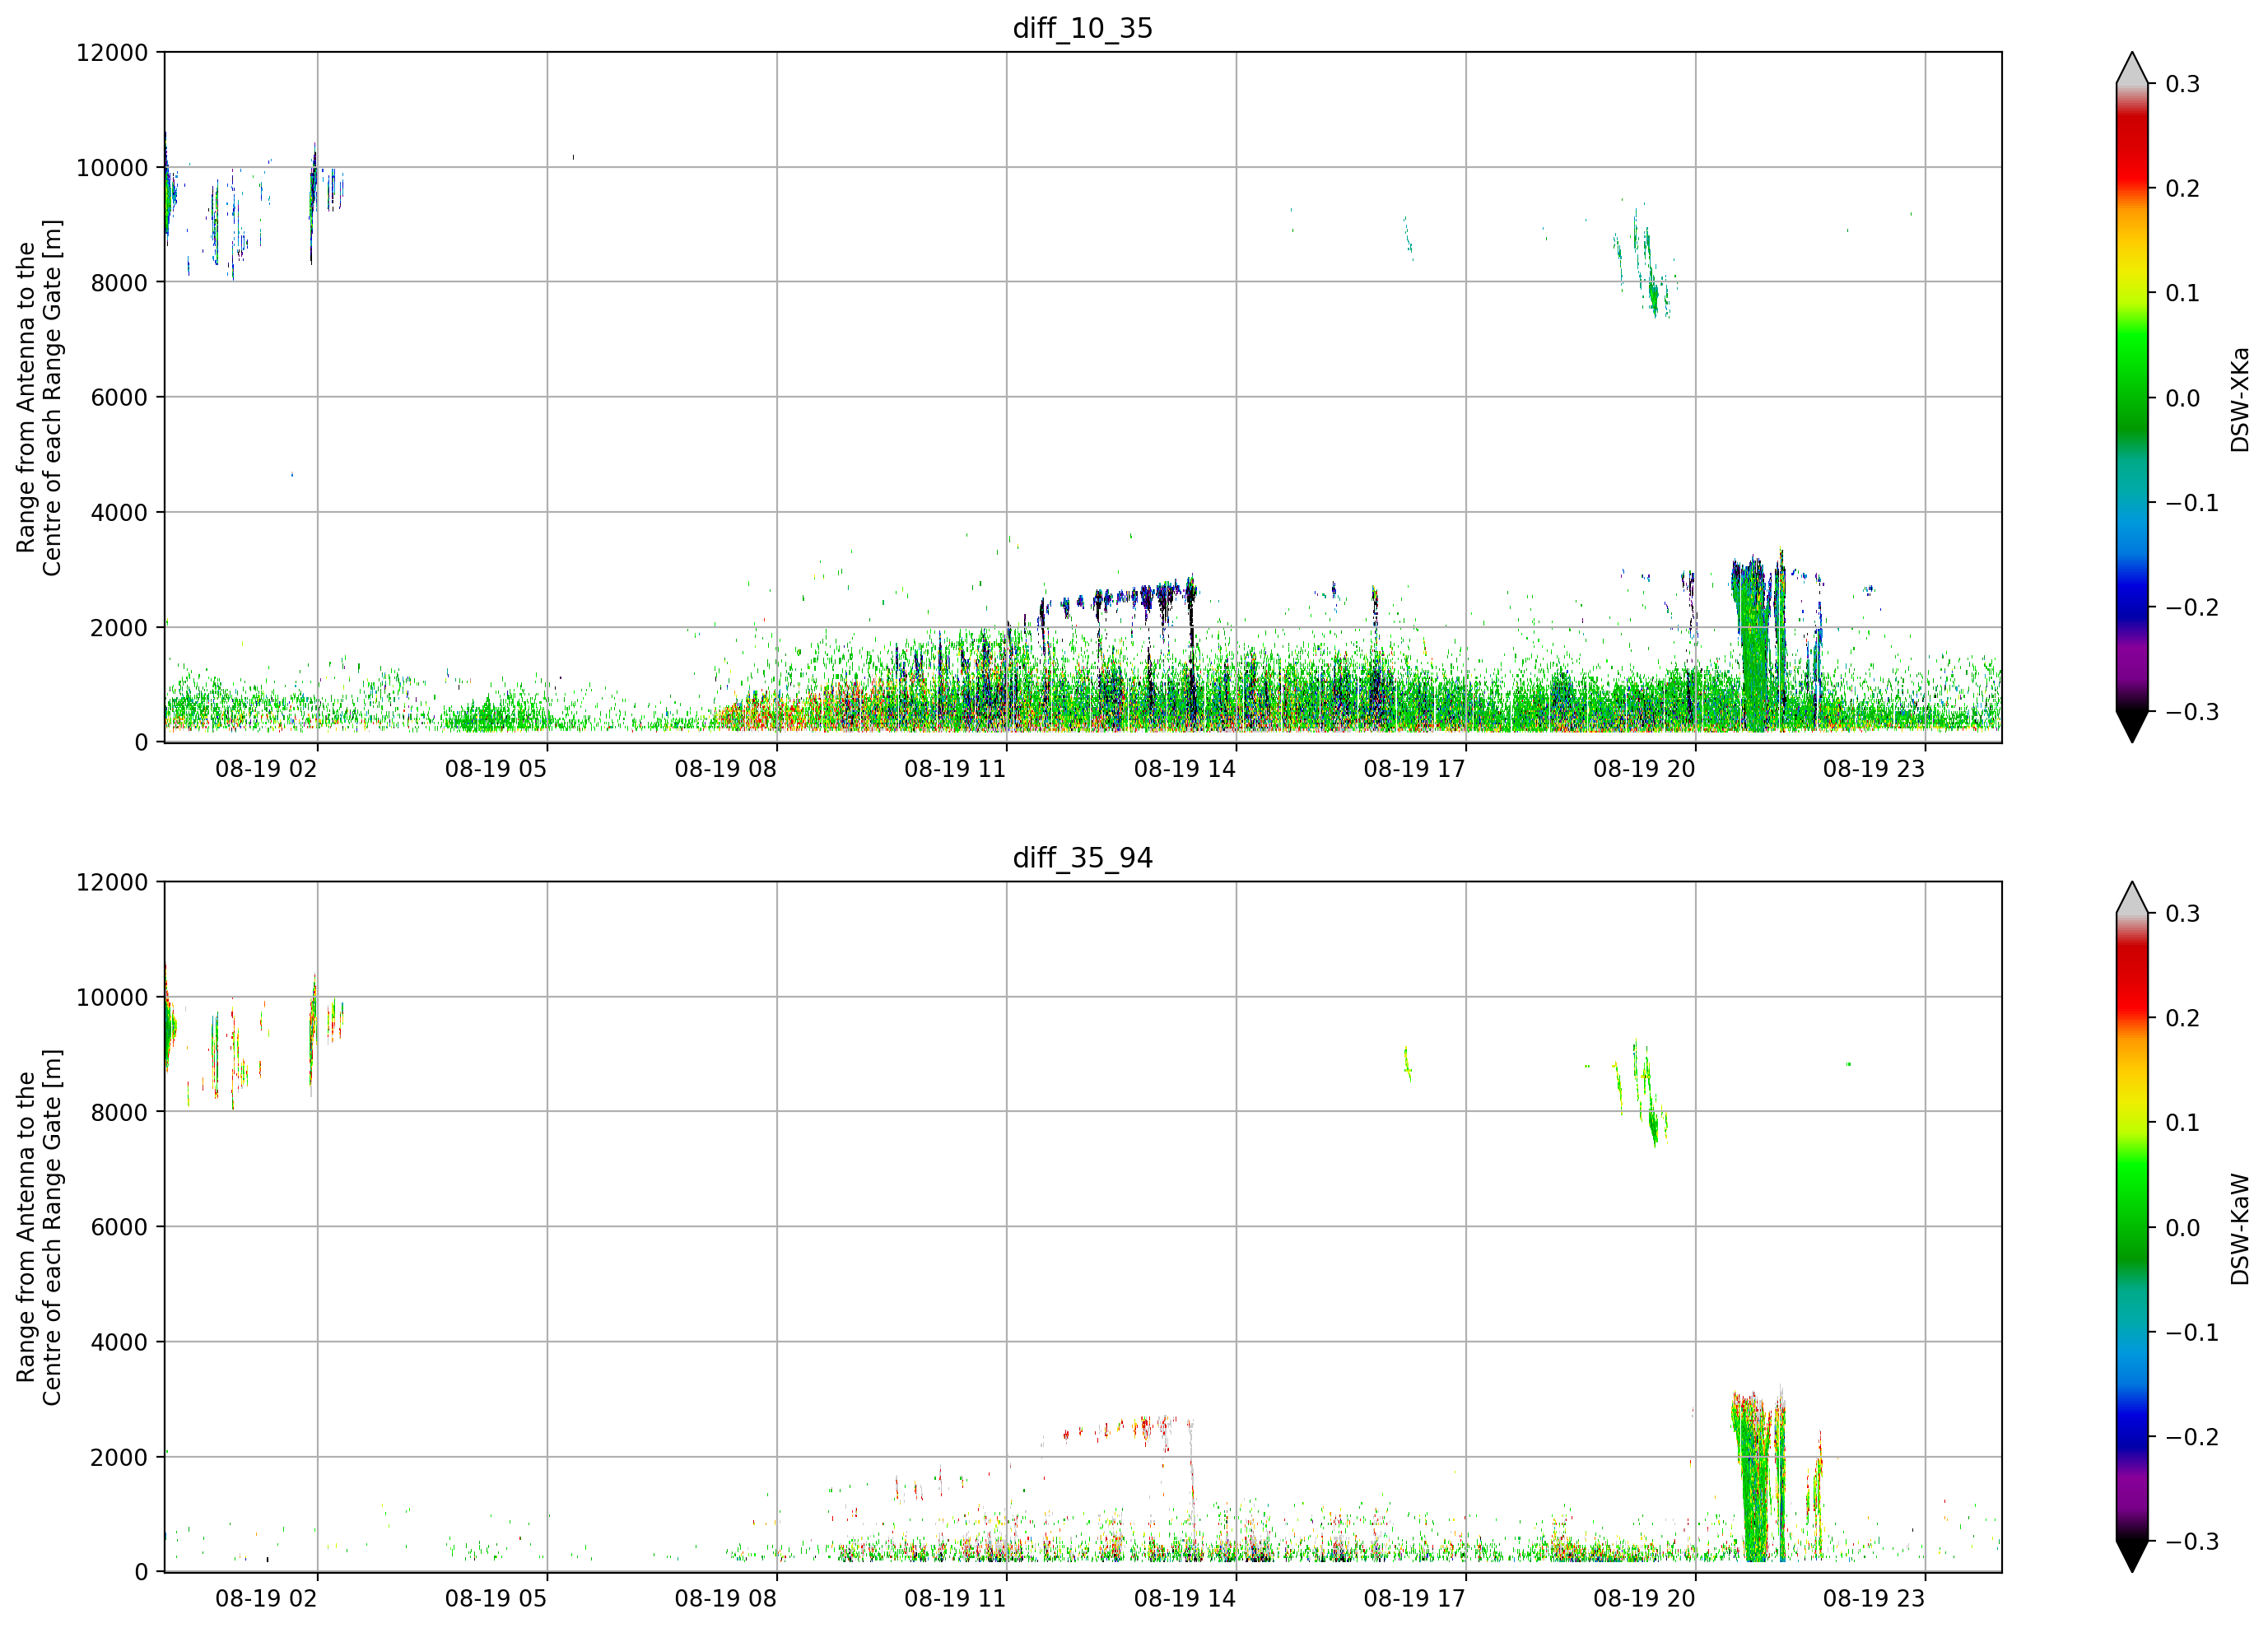Select '08-19 14' tick under diff_10_35 plot
The width and height of the screenshot is (2268, 1628).
coord(1185,769)
